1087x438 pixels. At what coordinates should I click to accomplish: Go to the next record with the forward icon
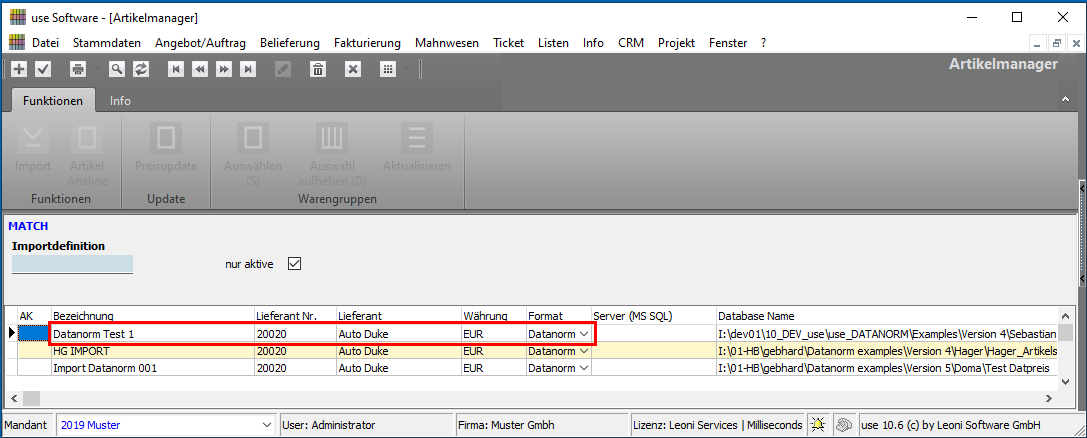pyautogui.click(x=224, y=69)
